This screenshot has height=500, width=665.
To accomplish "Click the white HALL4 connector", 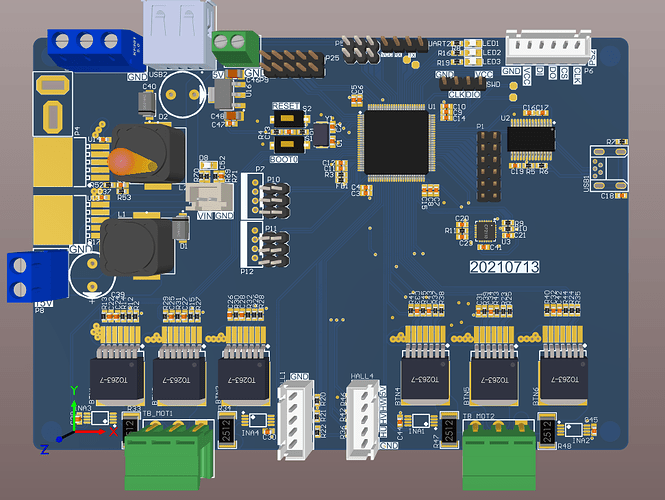I will click(x=363, y=418).
